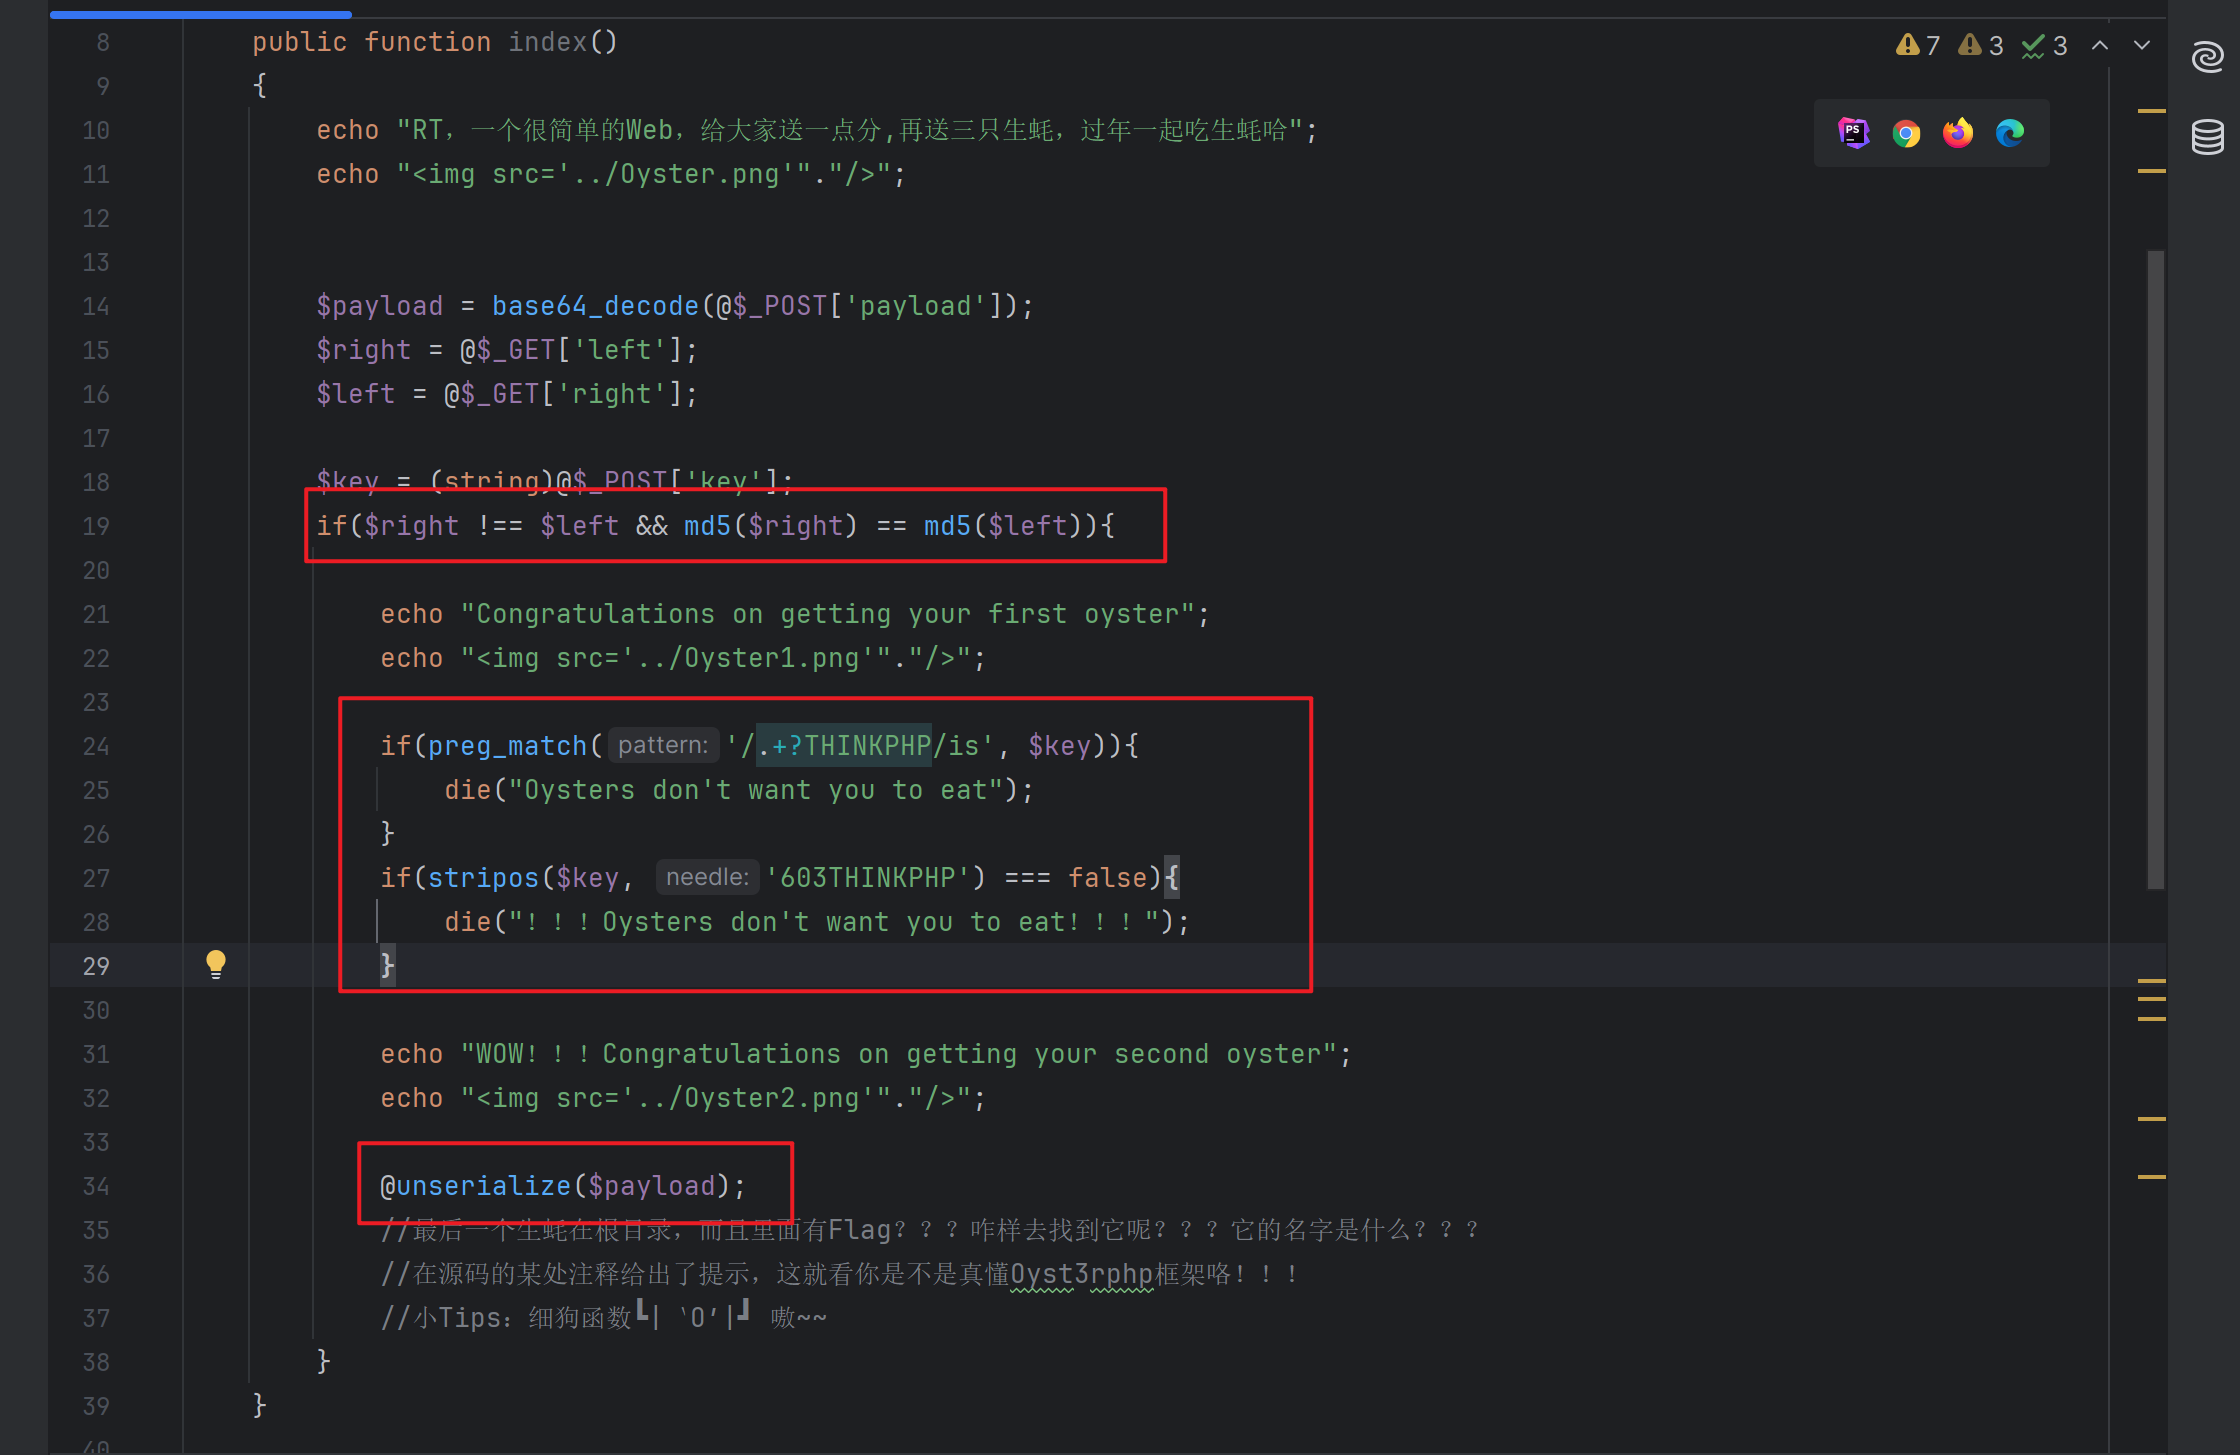Click the 'needle:' parameter hint

point(707,877)
